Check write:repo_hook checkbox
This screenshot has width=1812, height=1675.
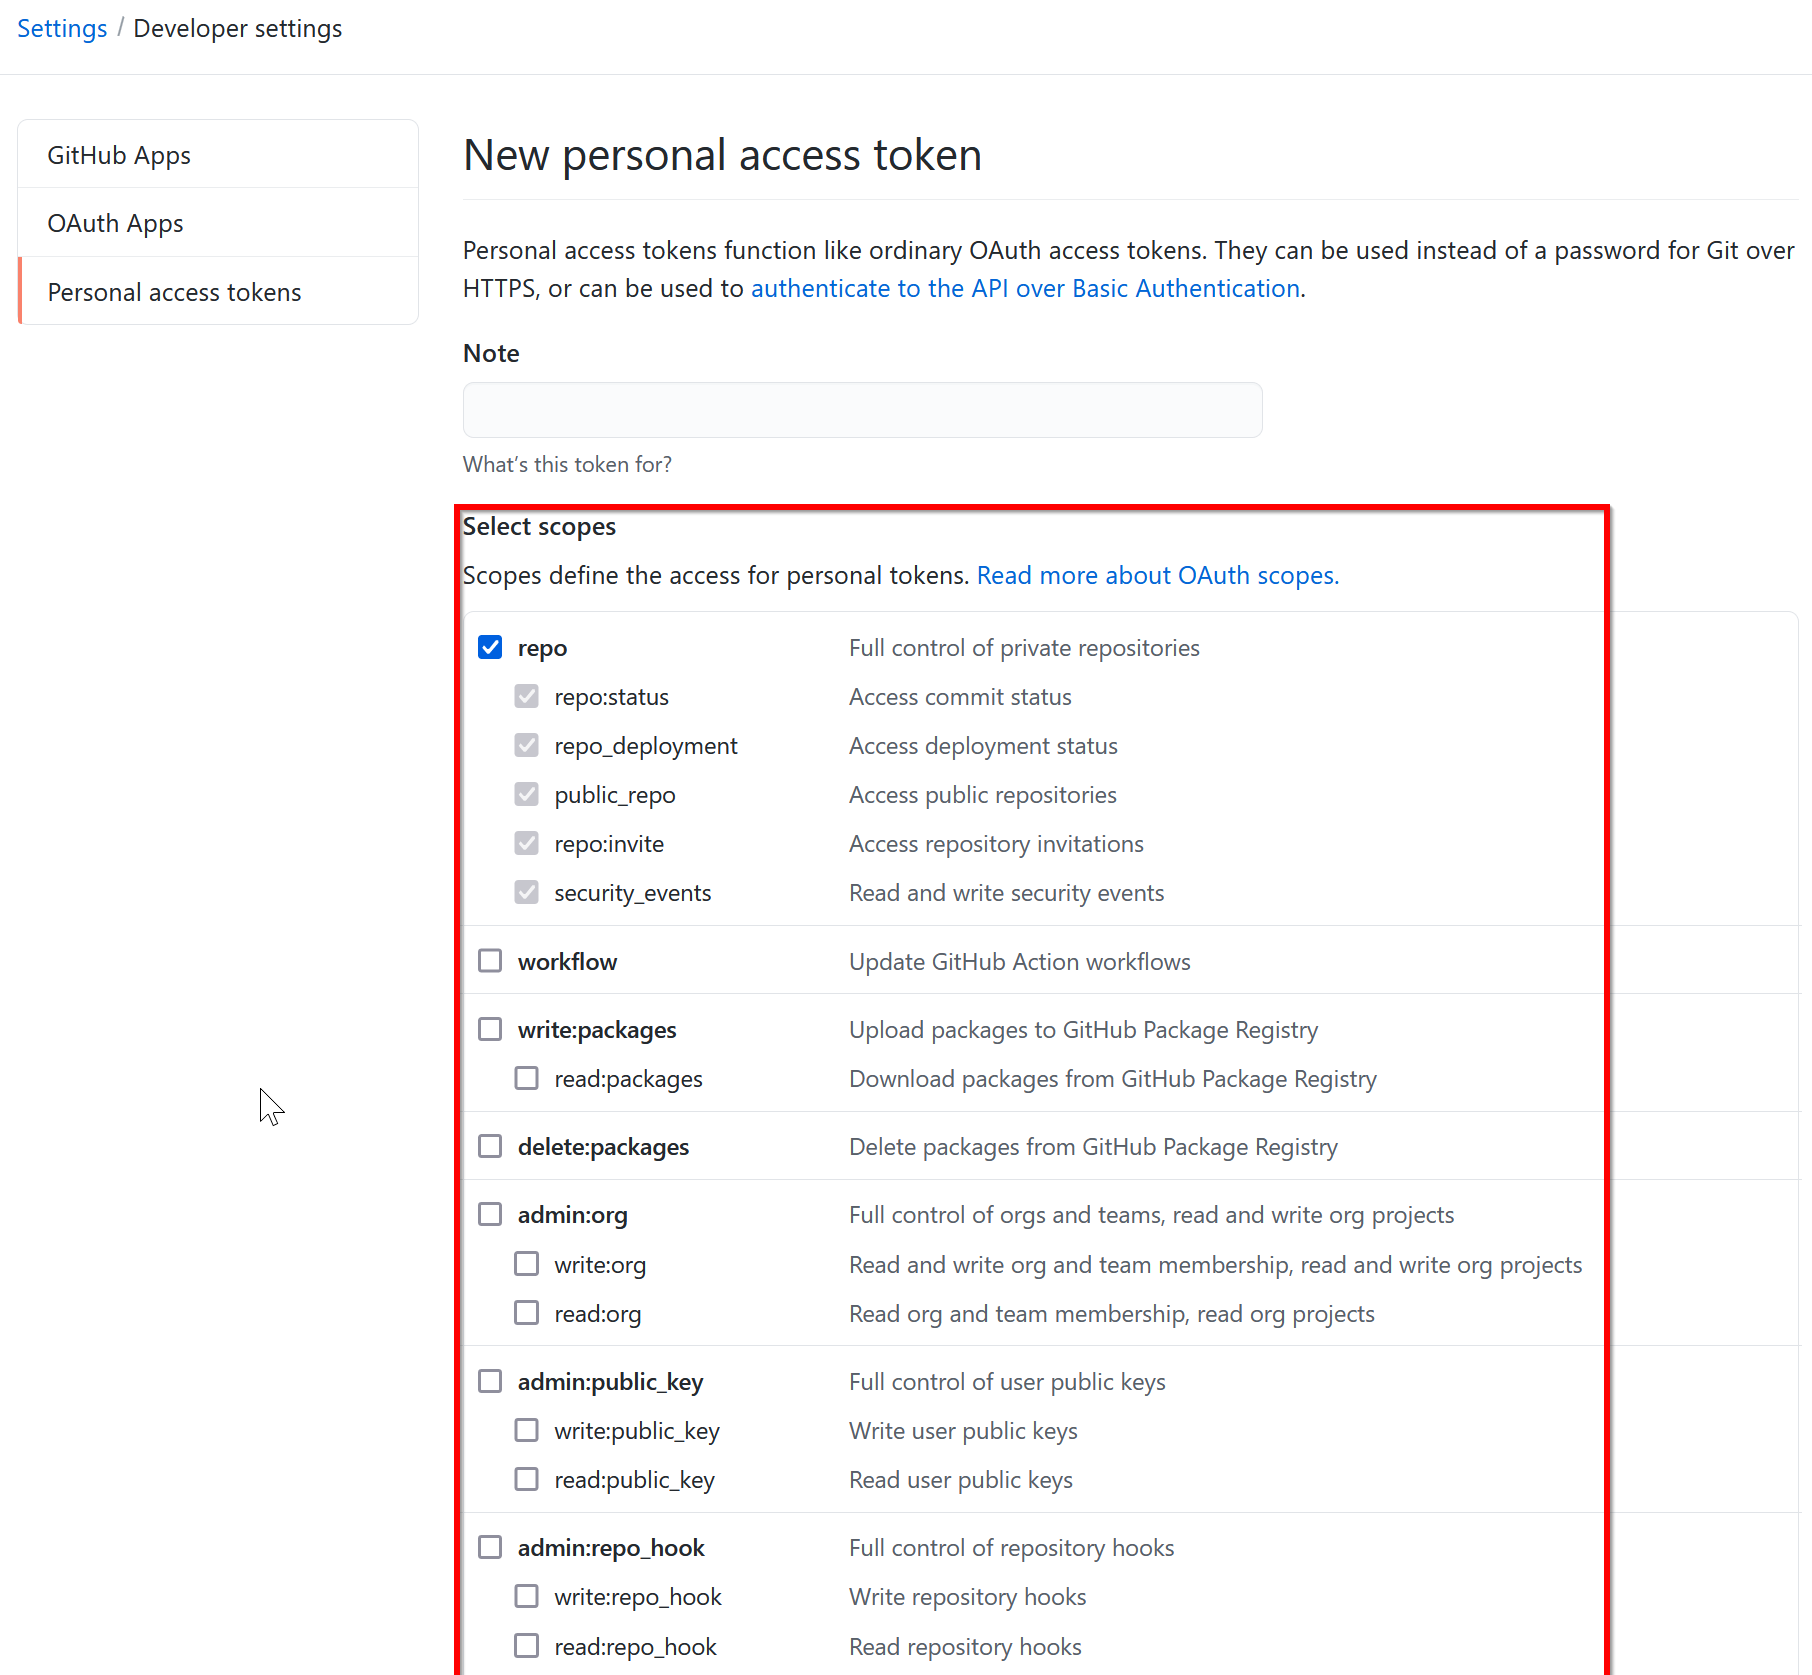pyautogui.click(x=527, y=1596)
